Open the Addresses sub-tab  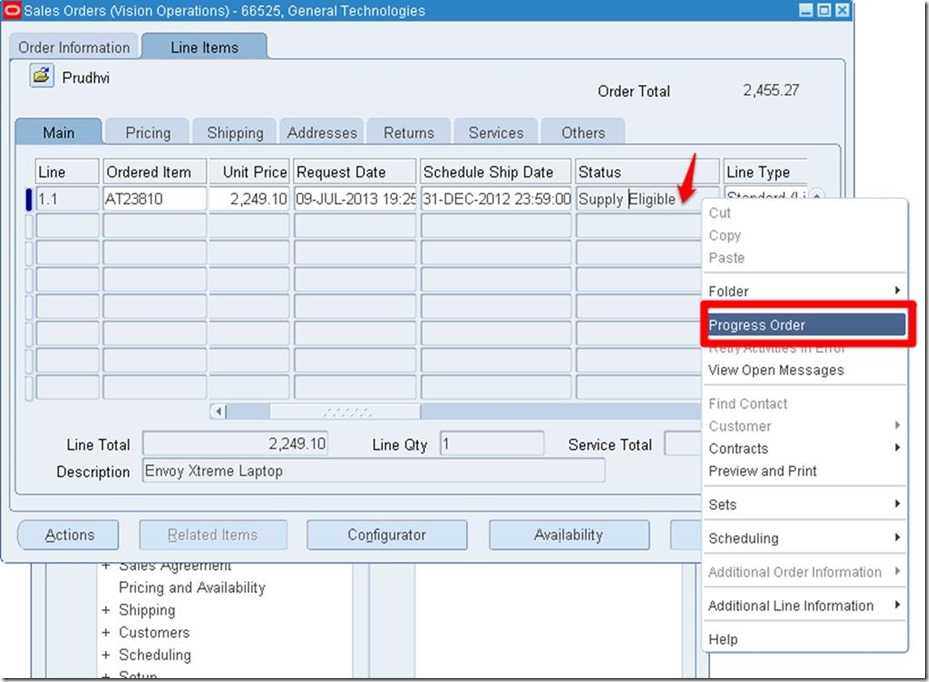click(322, 133)
